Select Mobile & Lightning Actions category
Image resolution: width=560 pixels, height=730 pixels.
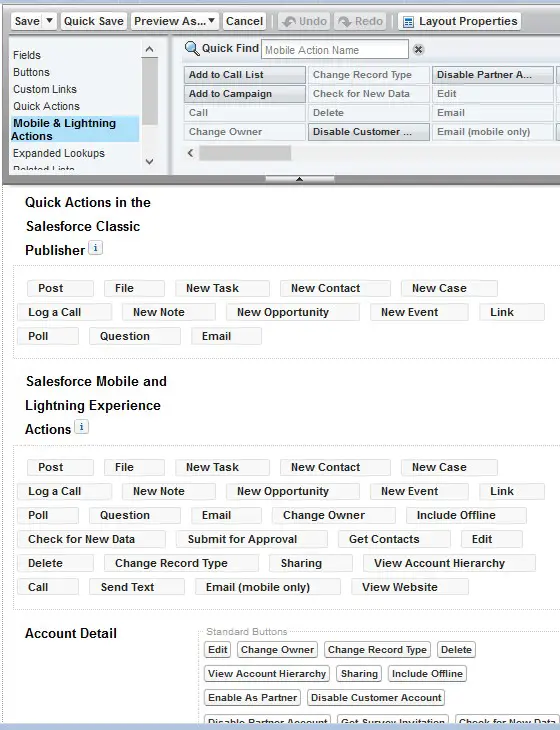(x=74, y=129)
